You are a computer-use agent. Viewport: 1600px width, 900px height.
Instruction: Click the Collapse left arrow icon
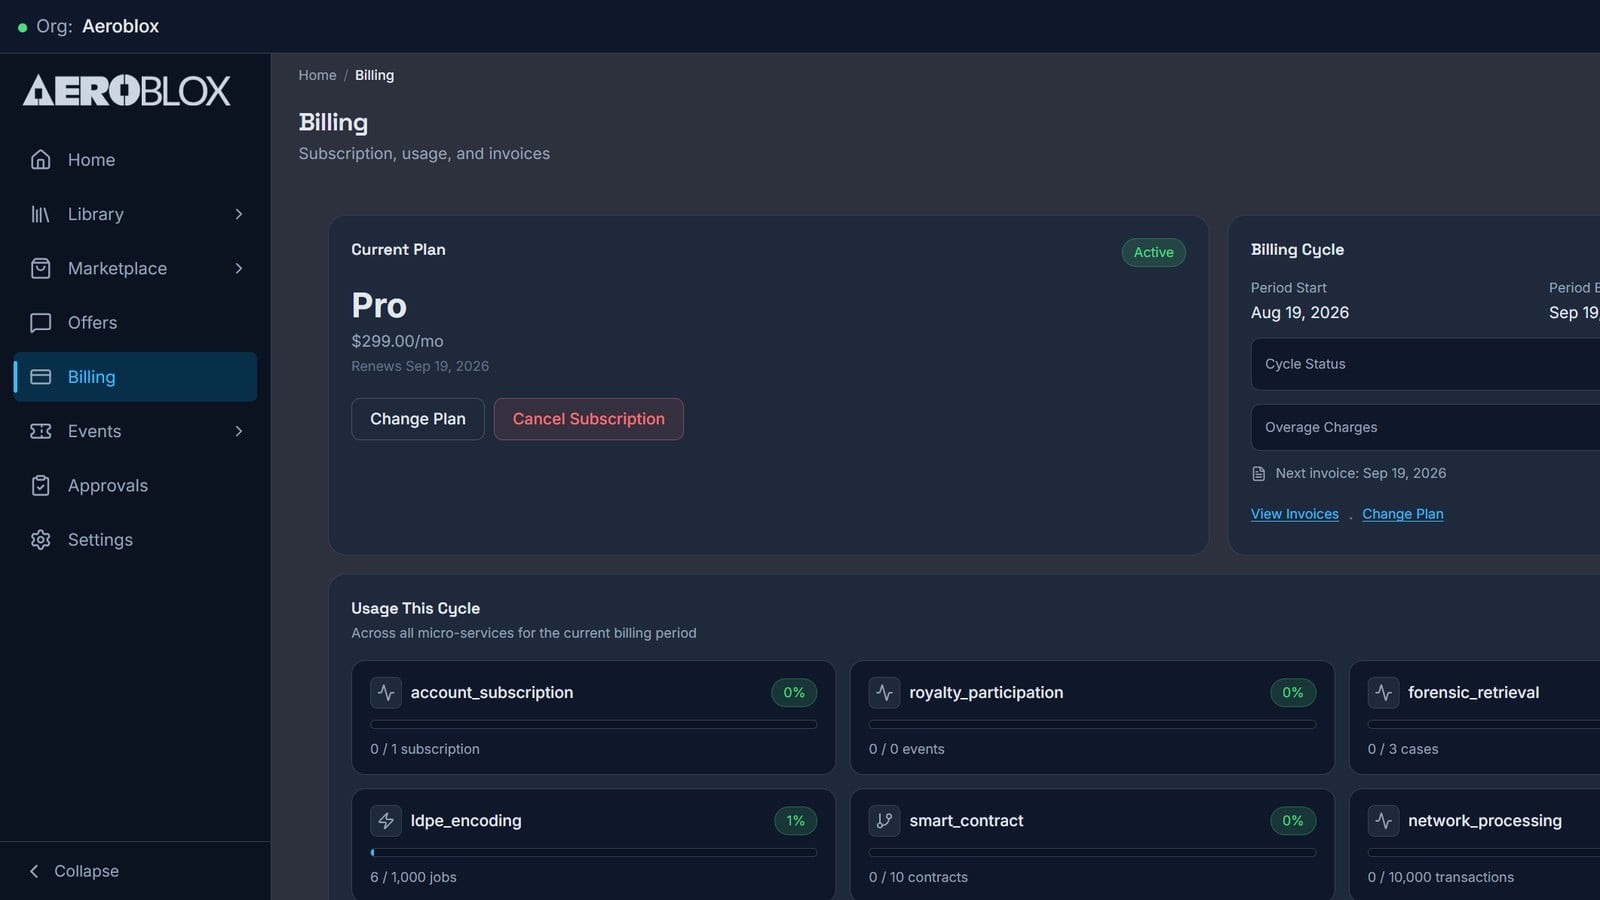tap(34, 871)
